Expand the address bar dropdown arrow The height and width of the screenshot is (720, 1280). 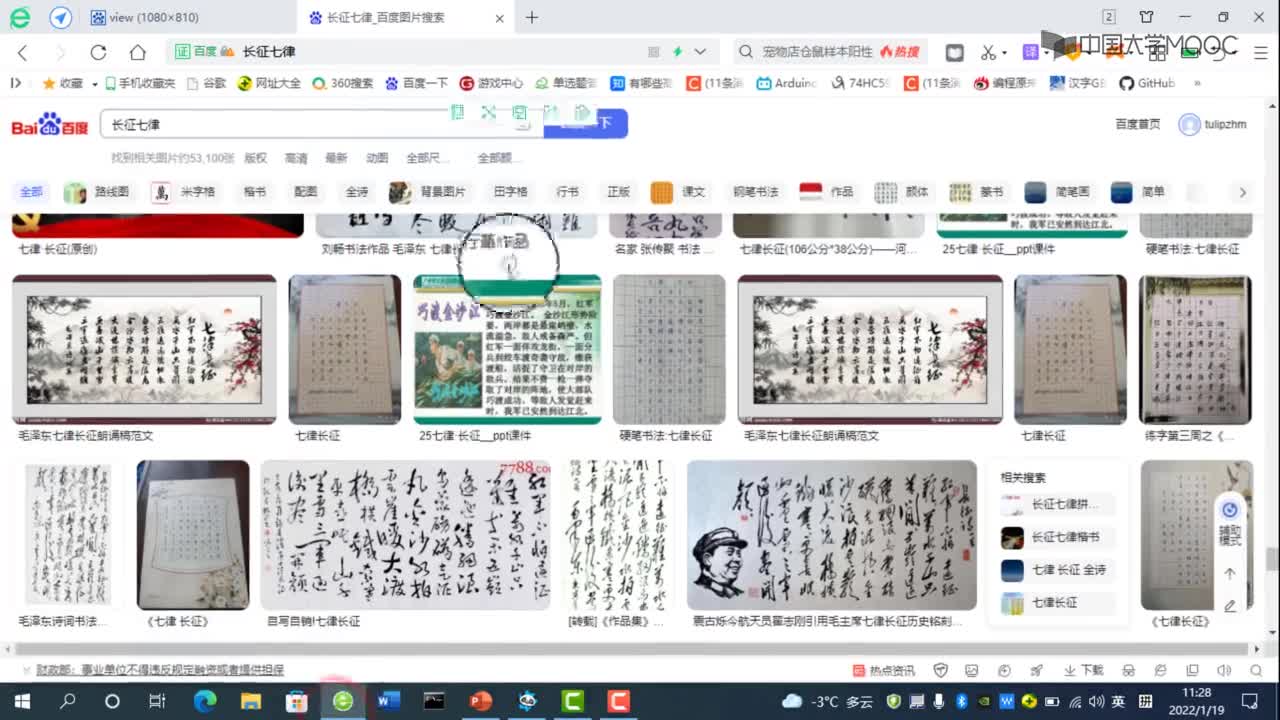[x=700, y=52]
